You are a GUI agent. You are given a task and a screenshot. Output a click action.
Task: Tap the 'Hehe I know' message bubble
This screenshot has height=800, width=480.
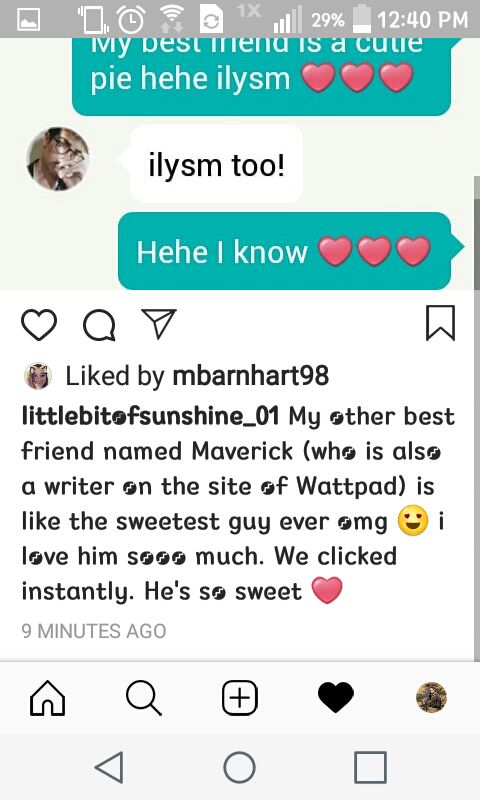(285, 252)
